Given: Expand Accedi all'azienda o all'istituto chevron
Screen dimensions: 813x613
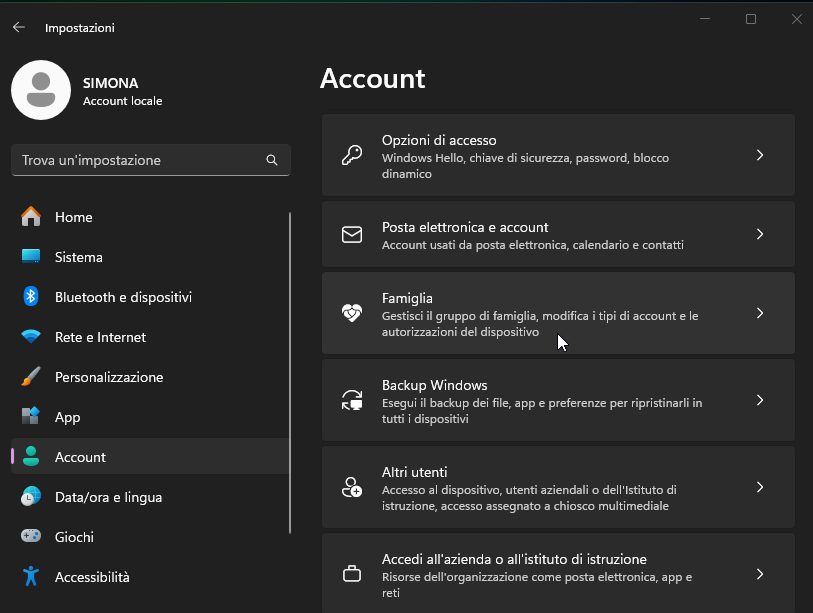Looking at the screenshot, I should point(760,574).
